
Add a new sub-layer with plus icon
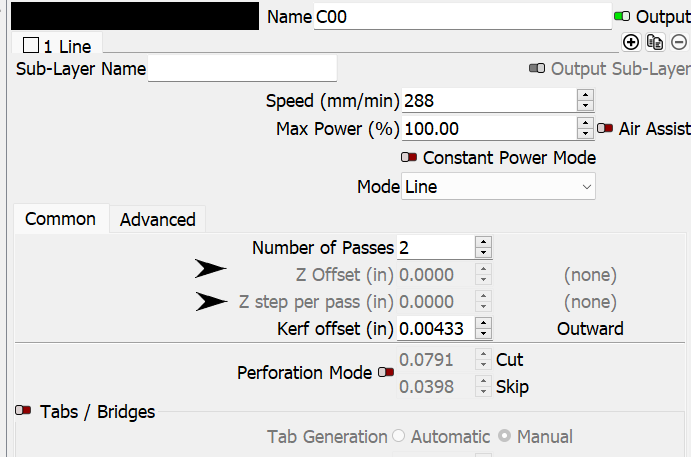(631, 42)
